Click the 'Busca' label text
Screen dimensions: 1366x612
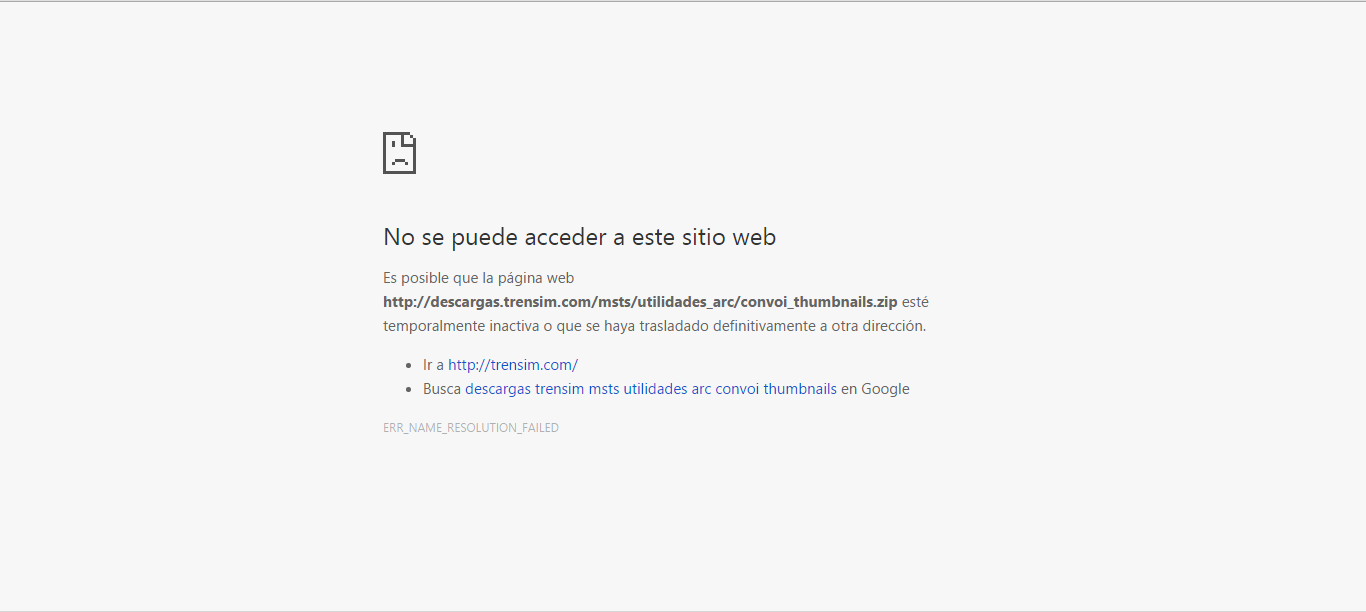click(442, 389)
